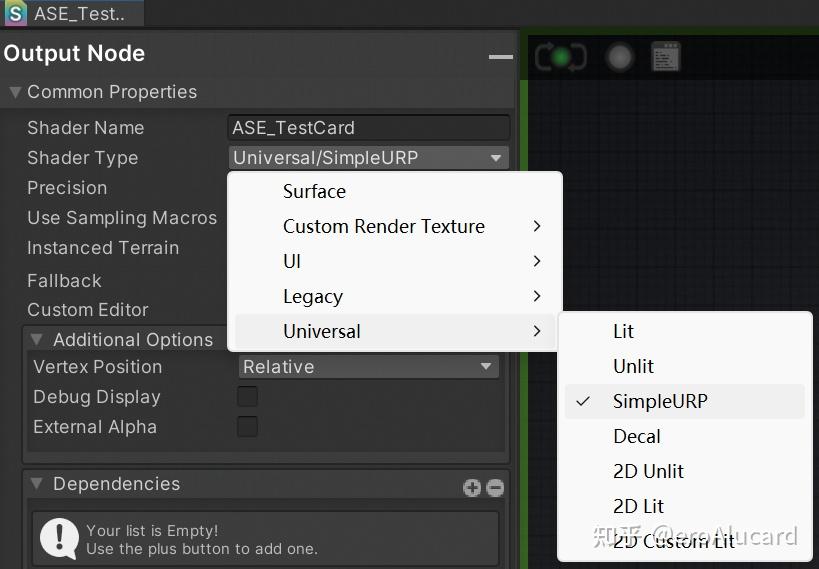Click the empty list warning icon
This screenshot has width=819, height=569.
[x=59, y=539]
